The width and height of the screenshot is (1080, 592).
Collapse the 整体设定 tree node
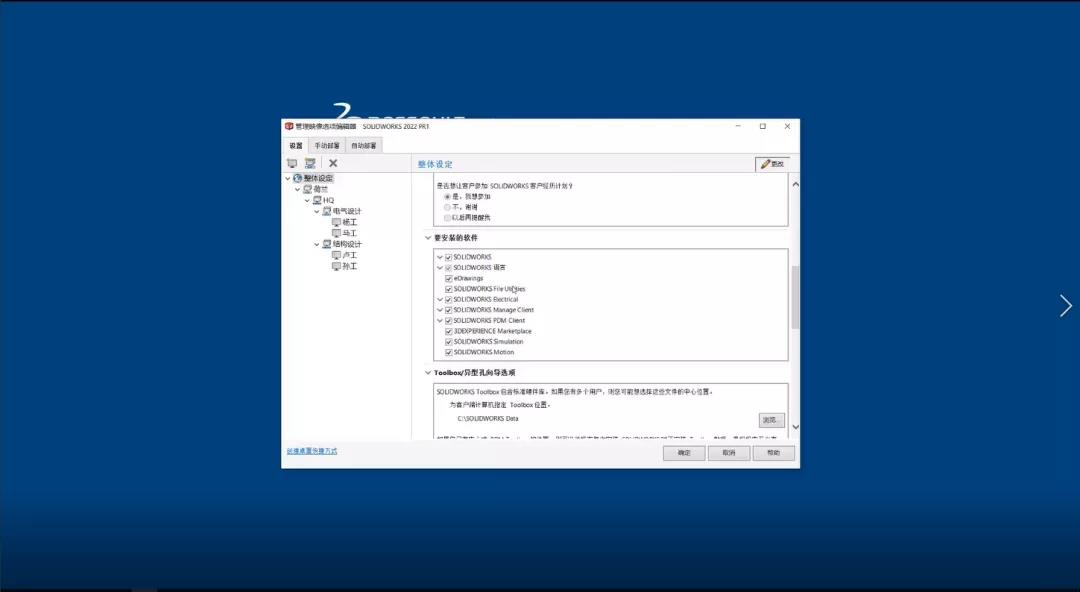[288, 178]
